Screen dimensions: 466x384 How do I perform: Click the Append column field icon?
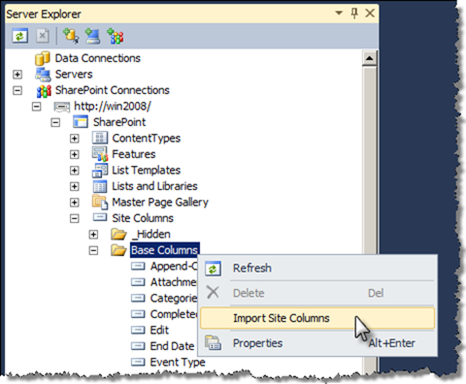coord(138,266)
